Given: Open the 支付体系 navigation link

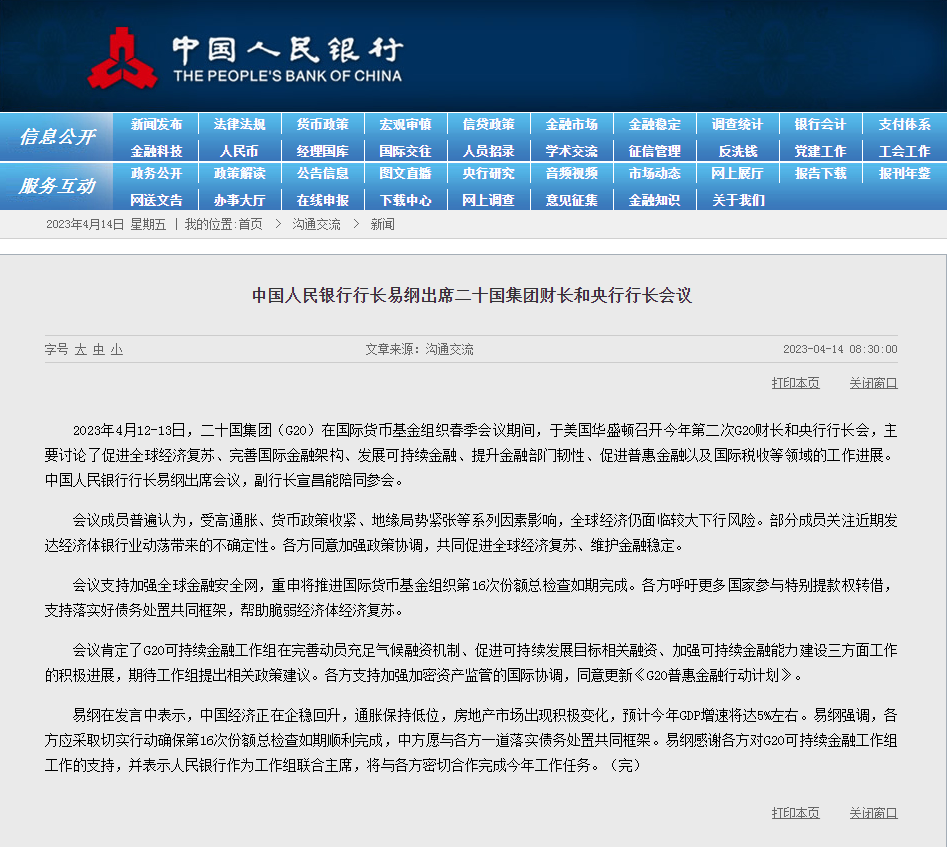Looking at the screenshot, I should 903,124.
